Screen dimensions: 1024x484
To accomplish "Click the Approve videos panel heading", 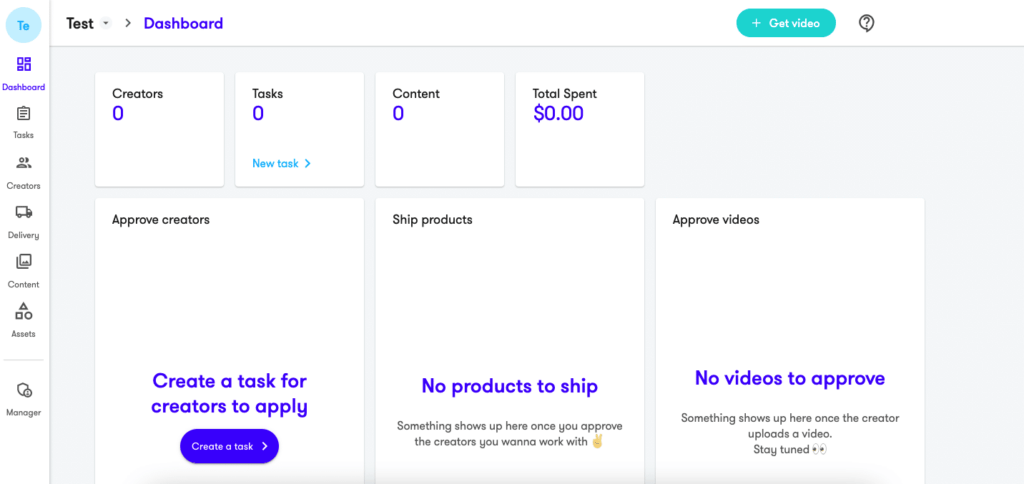I will click(716, 219).
